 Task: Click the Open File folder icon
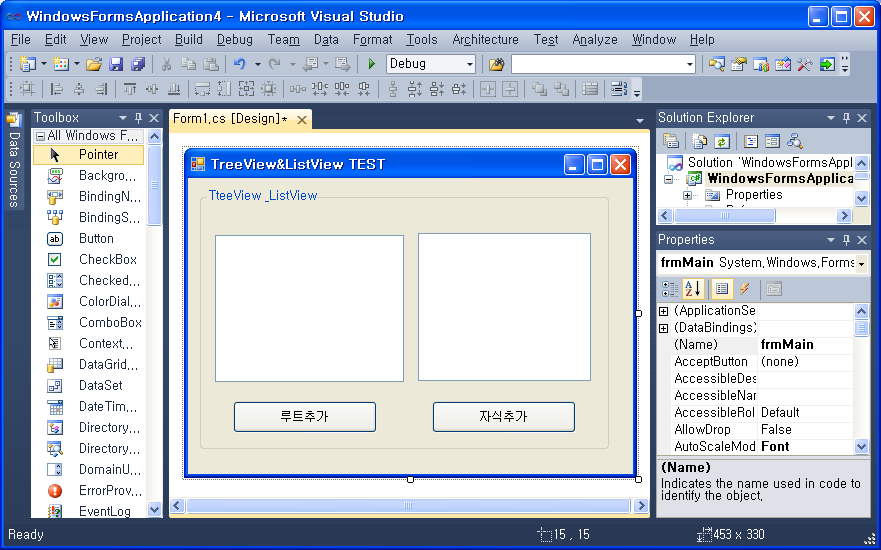[94, 64]
